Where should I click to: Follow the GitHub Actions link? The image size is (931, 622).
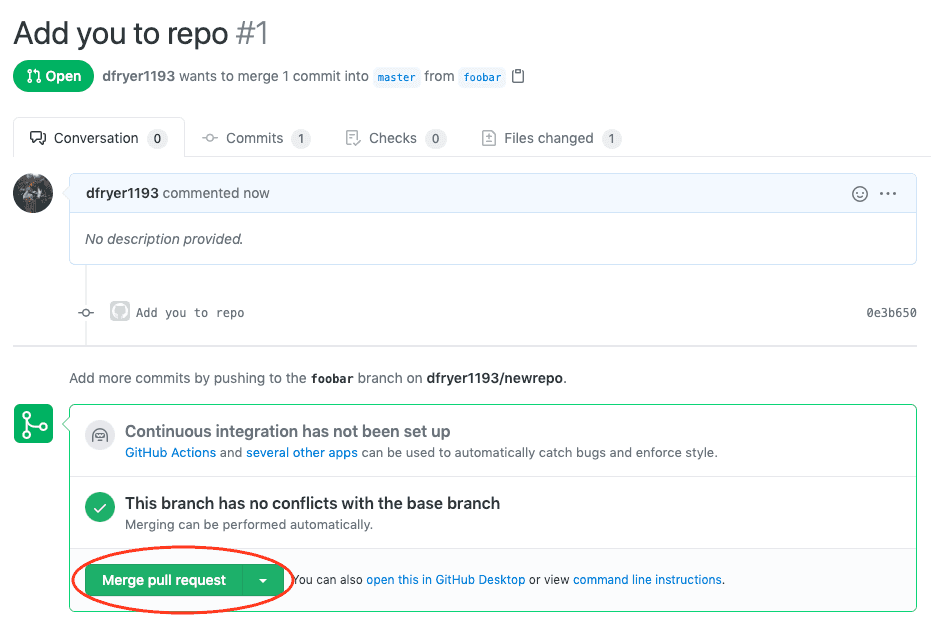(x=170, y=452)
